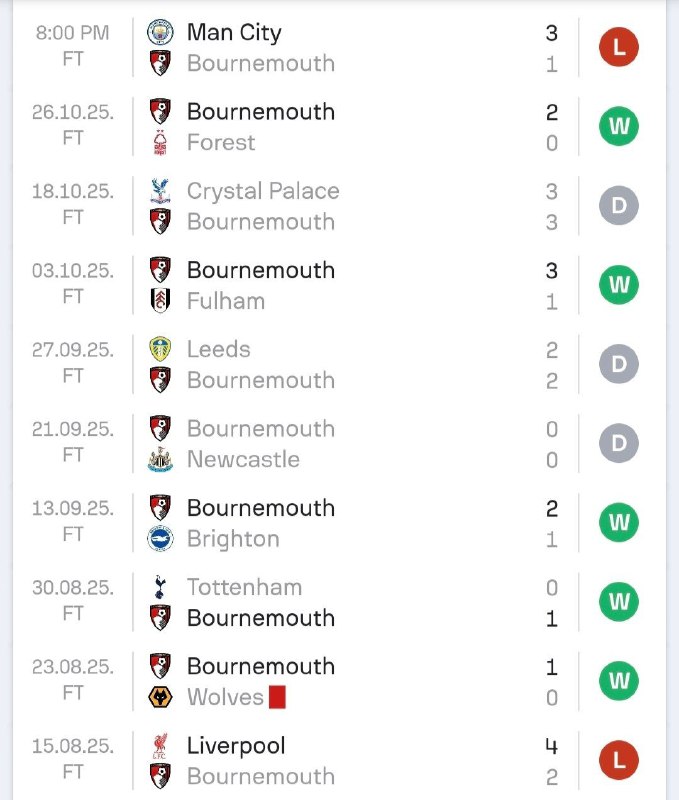The height and width of the screenshot is (800, 679).
Task: Click the red card icon beside Wolves
Action: [x=277, y=697]
